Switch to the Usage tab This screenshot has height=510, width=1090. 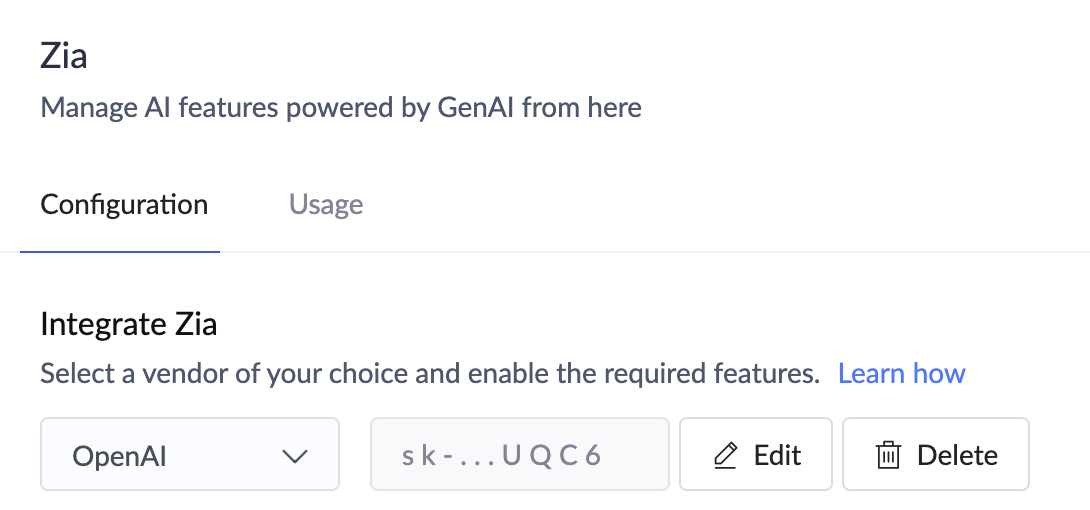[x=326, y=205]
